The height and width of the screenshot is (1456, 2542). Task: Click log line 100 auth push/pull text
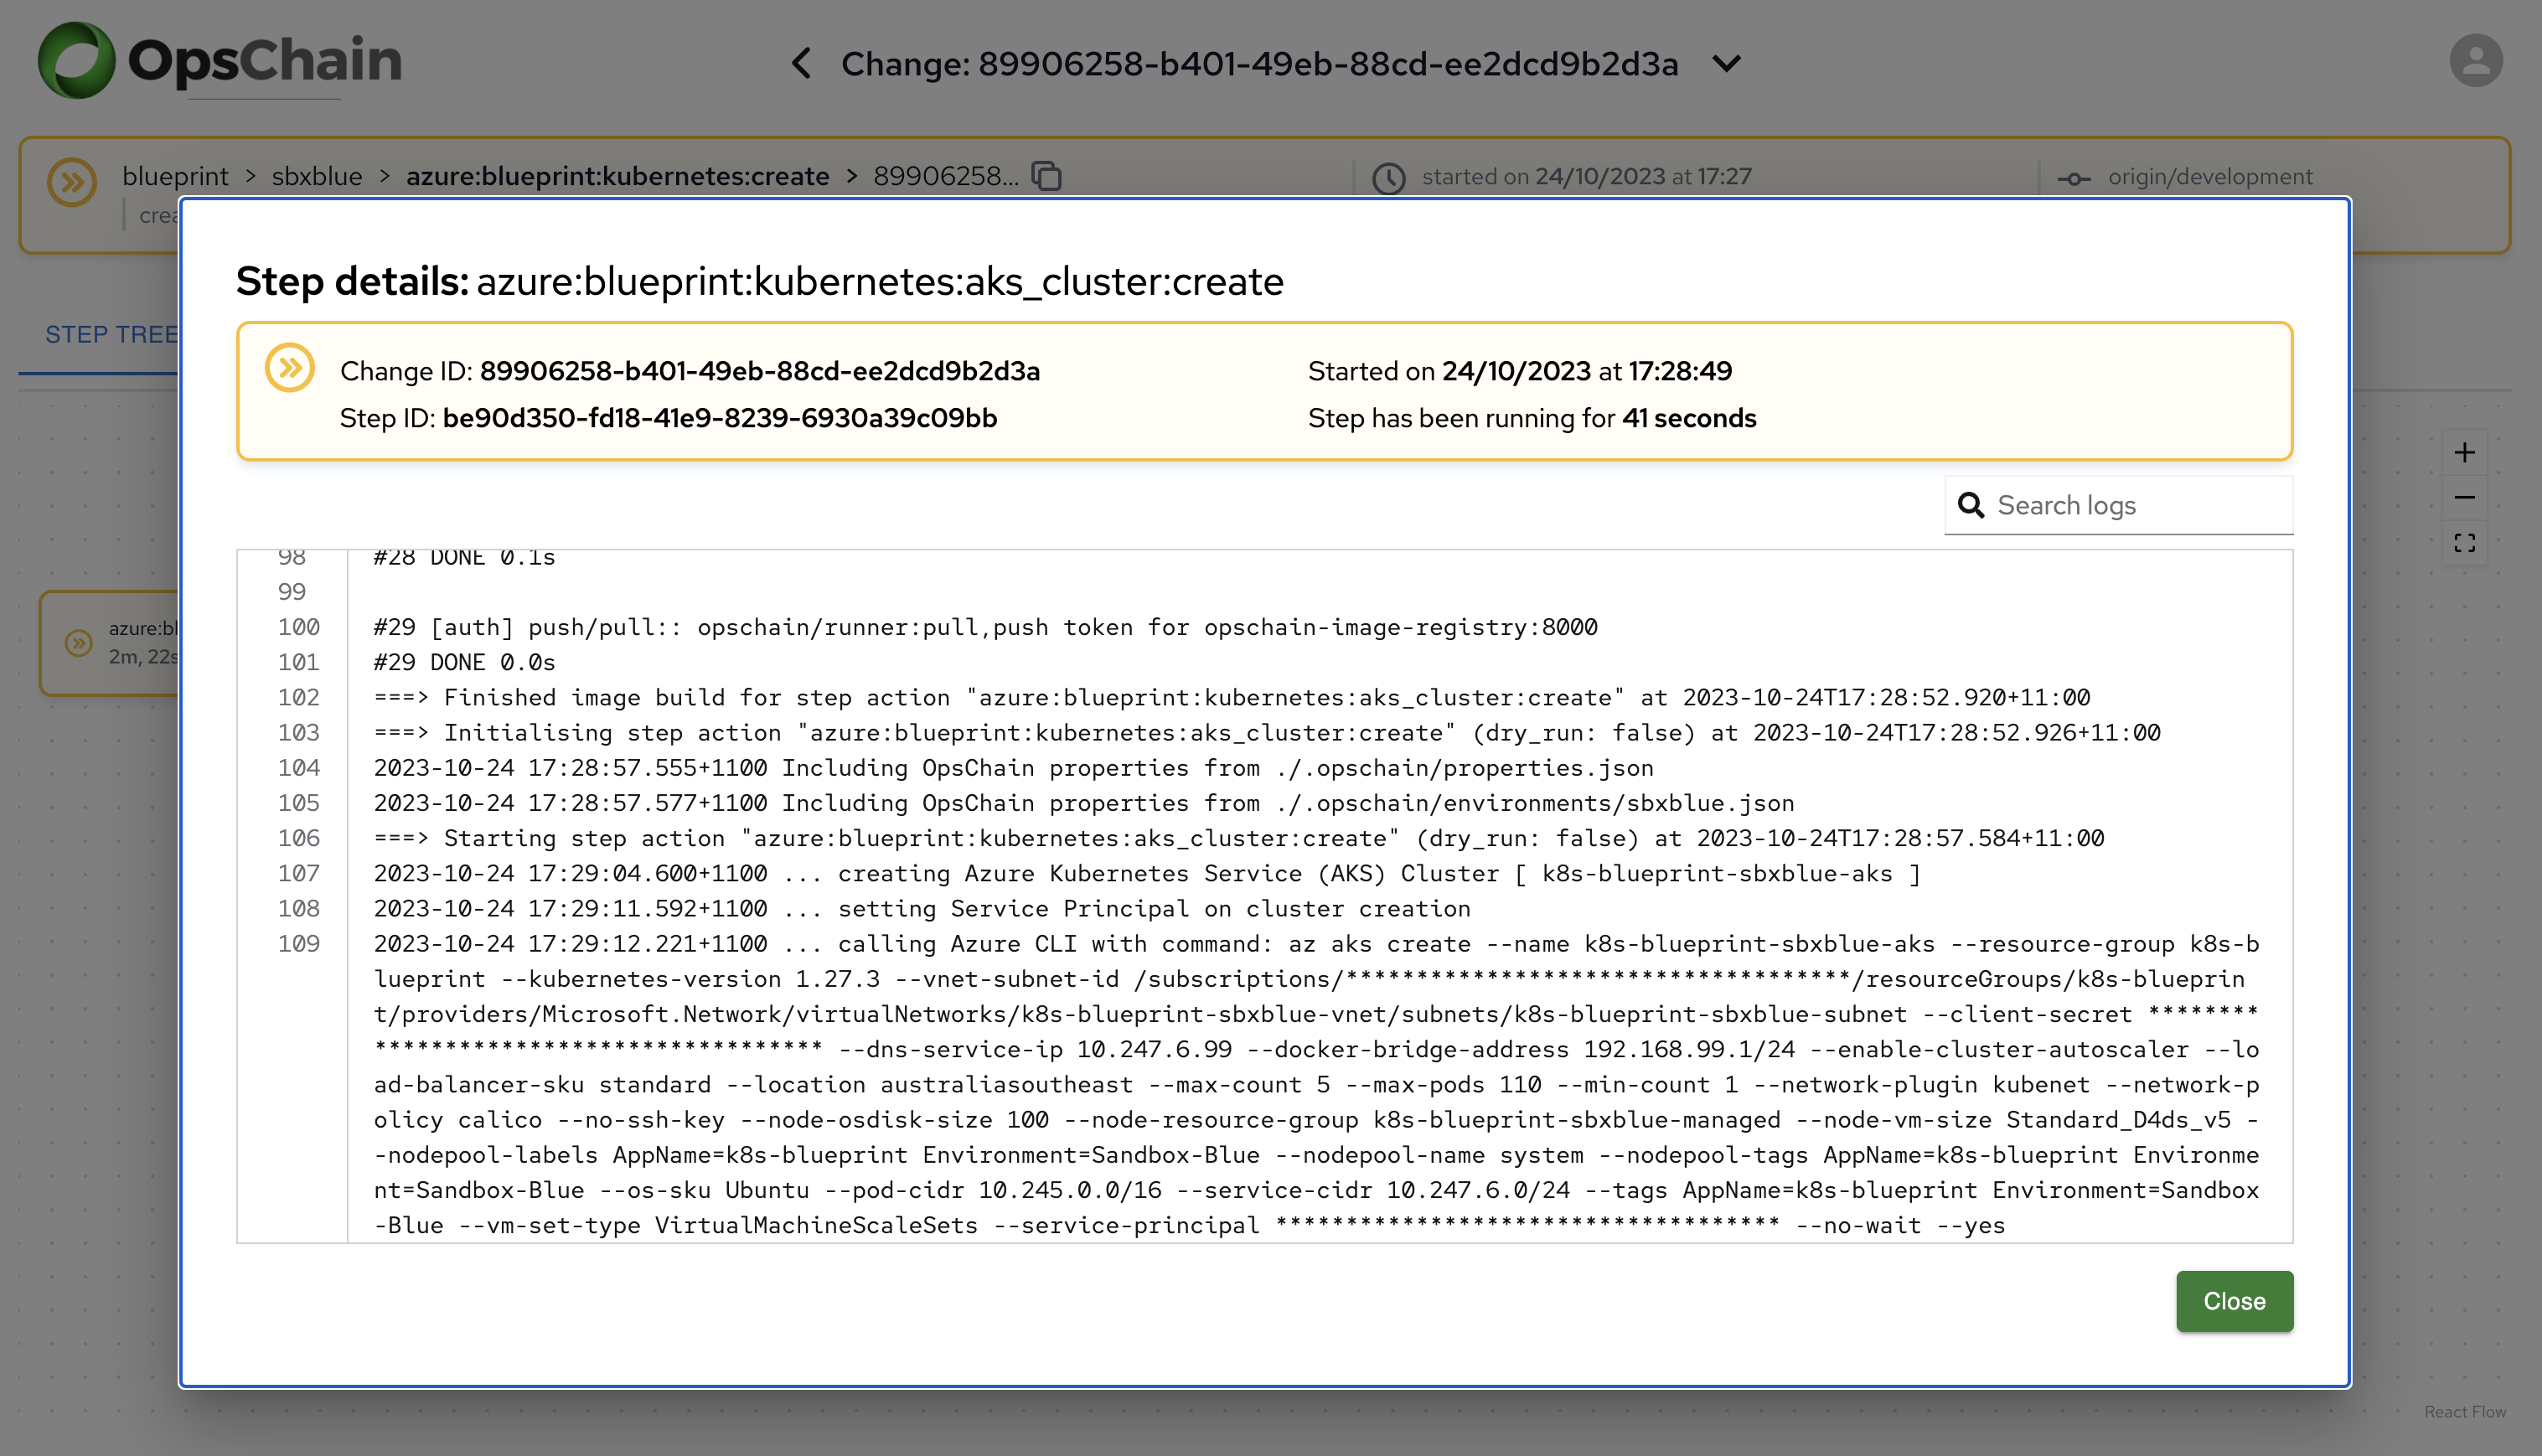tap(985, 627)
